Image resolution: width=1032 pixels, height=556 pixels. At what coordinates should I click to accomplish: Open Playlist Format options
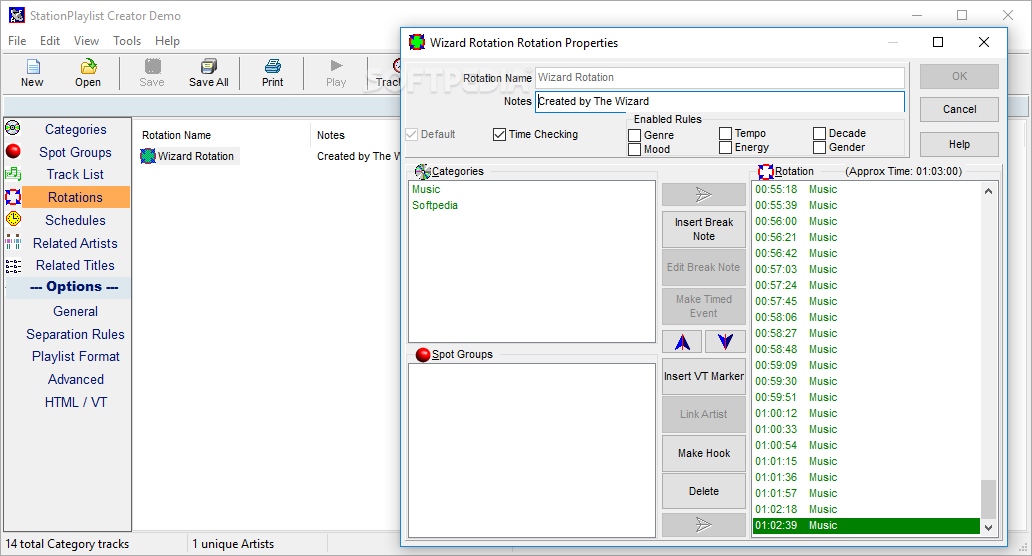76,357
